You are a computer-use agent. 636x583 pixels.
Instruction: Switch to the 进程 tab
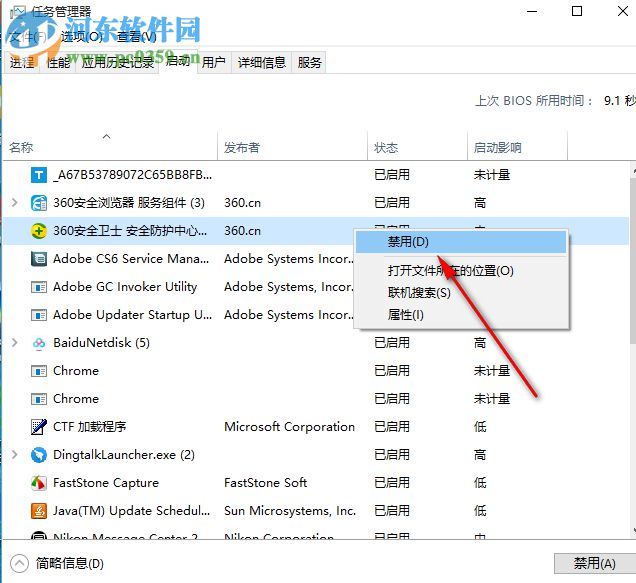[22, 62]
